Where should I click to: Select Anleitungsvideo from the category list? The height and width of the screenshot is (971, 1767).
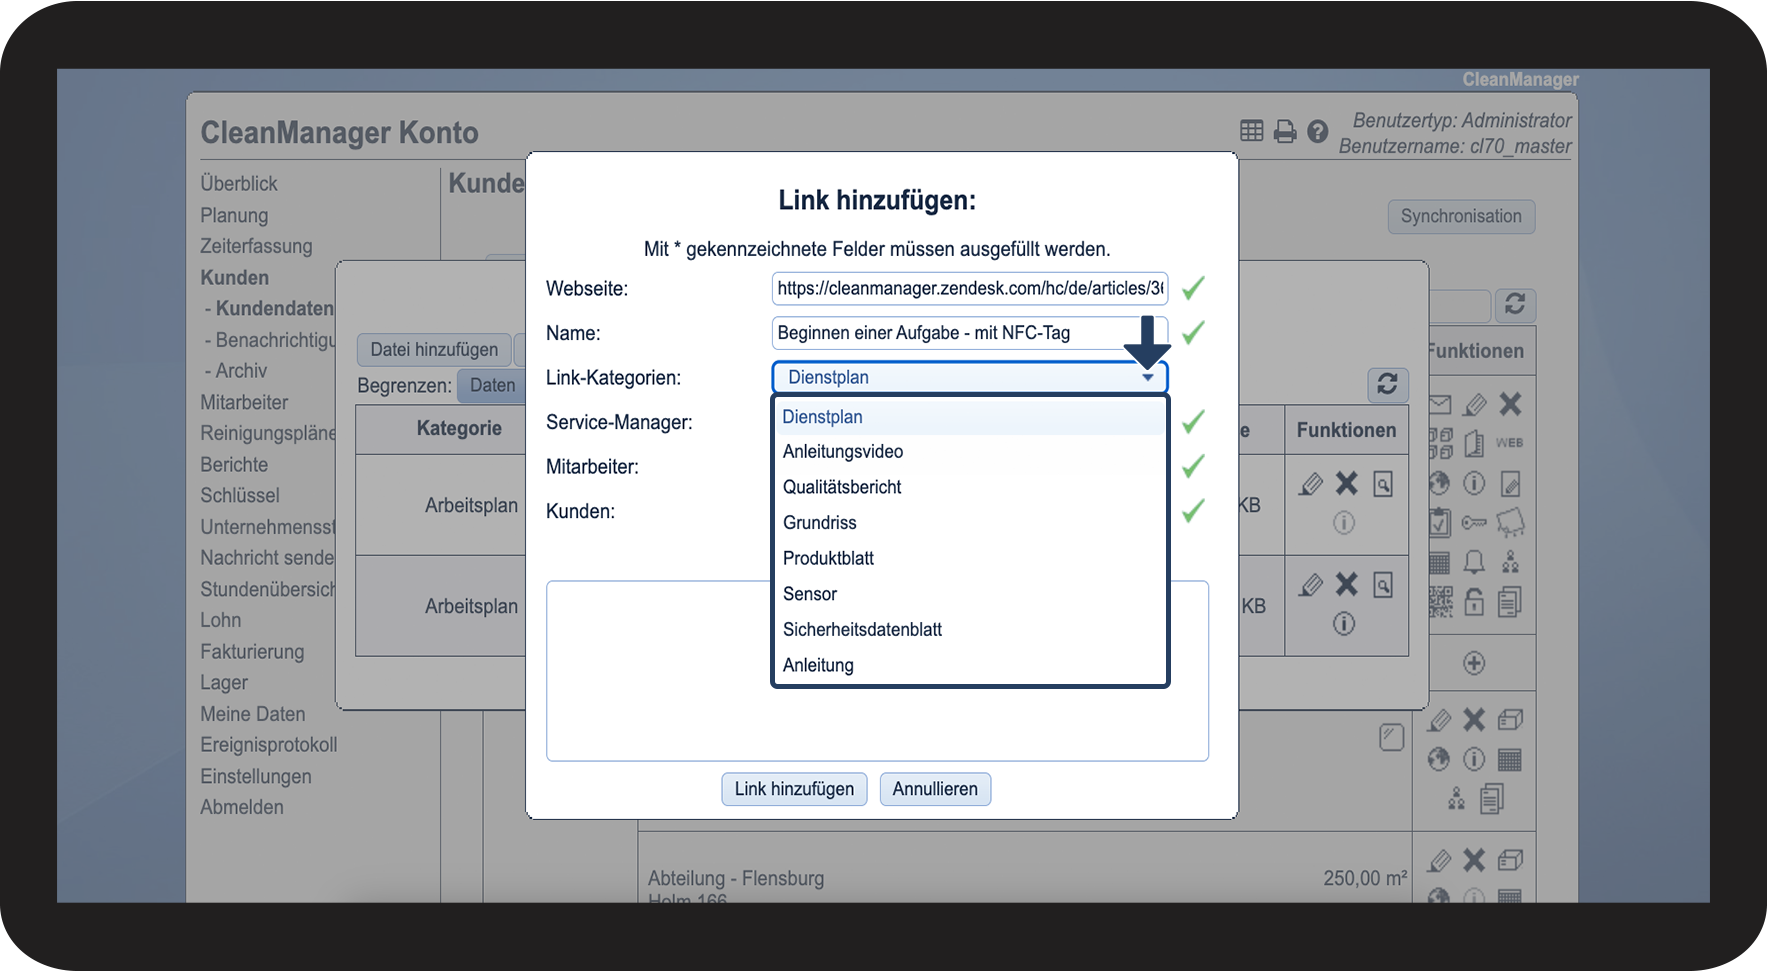pyautogui.click(x=843, y=452)
